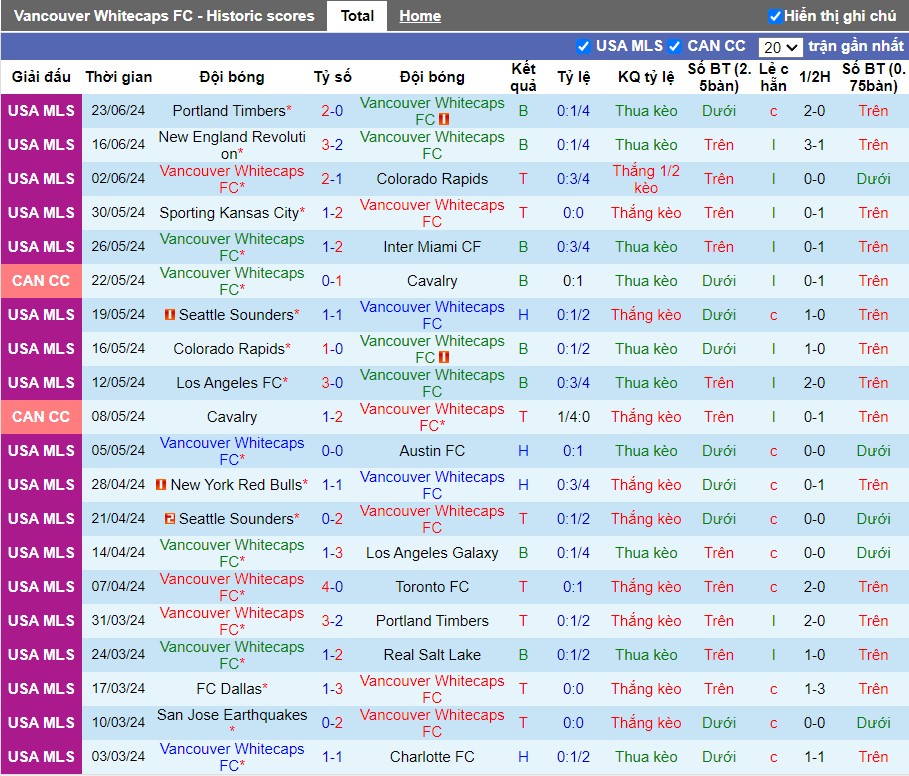Screen dimensions: 909x776
Task: Open Cavalry away team on 22/05/24
Action: 432,280
